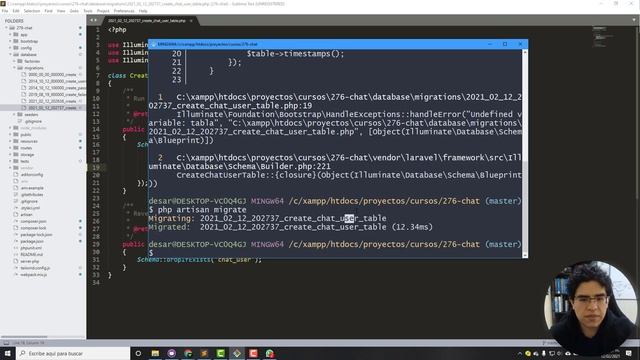Click the Windows taskbar search box

coord(73,353)
